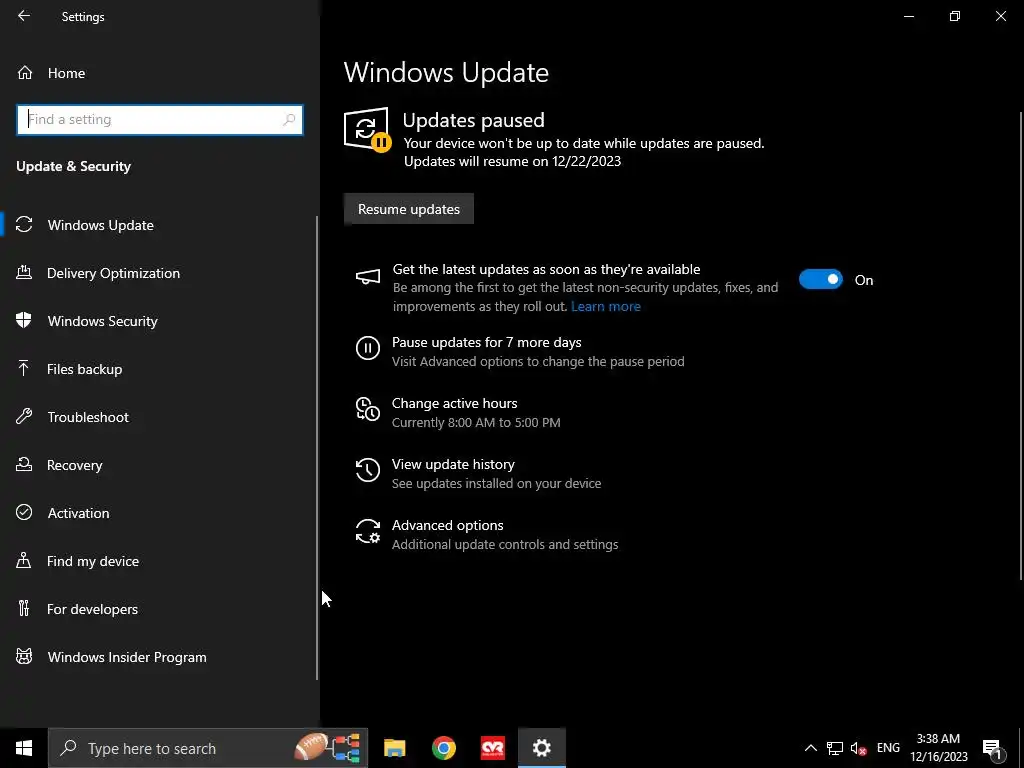The width and height of the screenshot is (1024, 768).
Task: Click the gear-arrows icon for Advanced options
Action: click(368, 531)
